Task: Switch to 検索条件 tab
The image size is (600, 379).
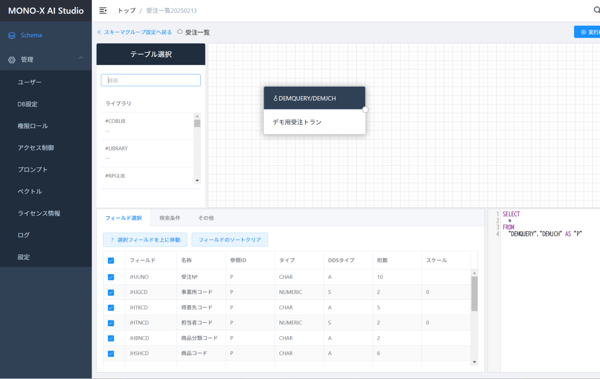Action: (170, 218)
